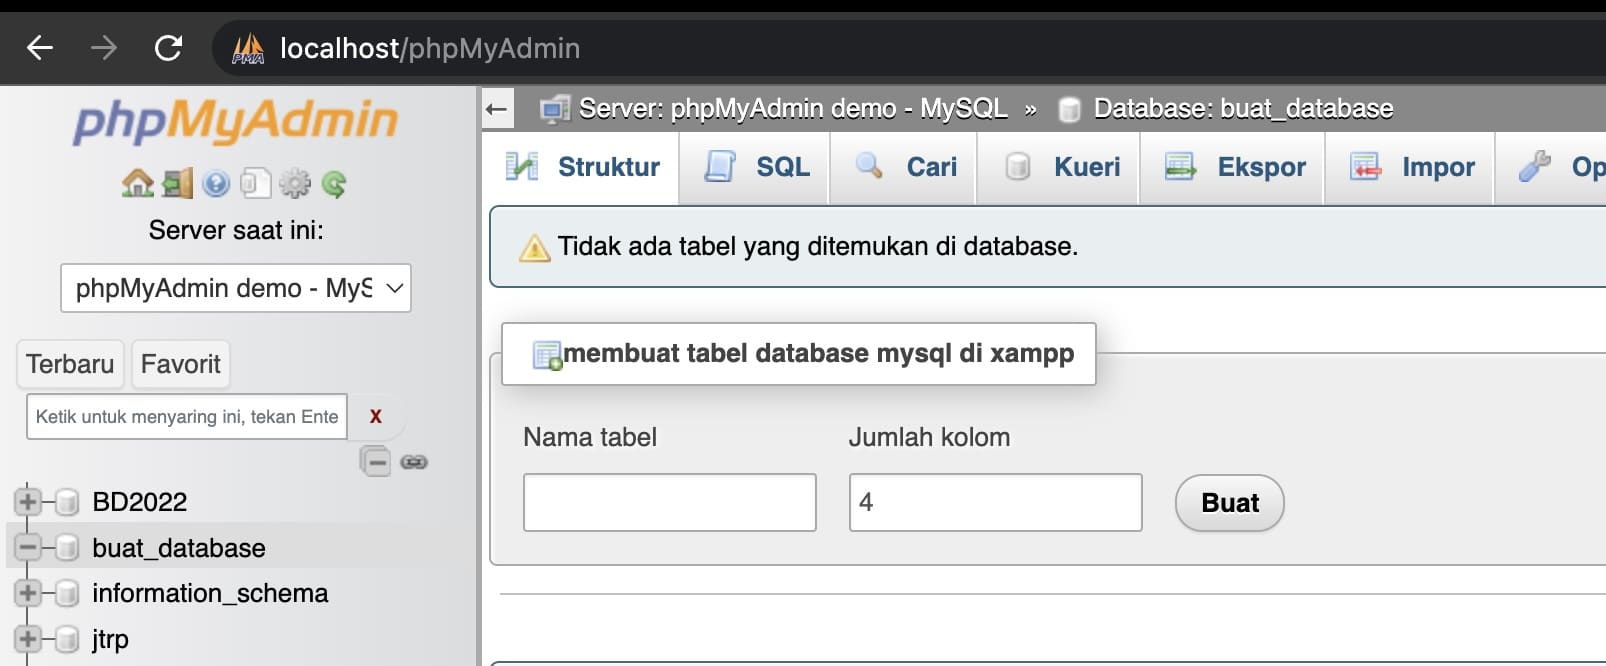Image resolution: width=1606 pixels, height=666 pixels.
Task: Click the wrench icon tab at right
Action: point(1535,166)
